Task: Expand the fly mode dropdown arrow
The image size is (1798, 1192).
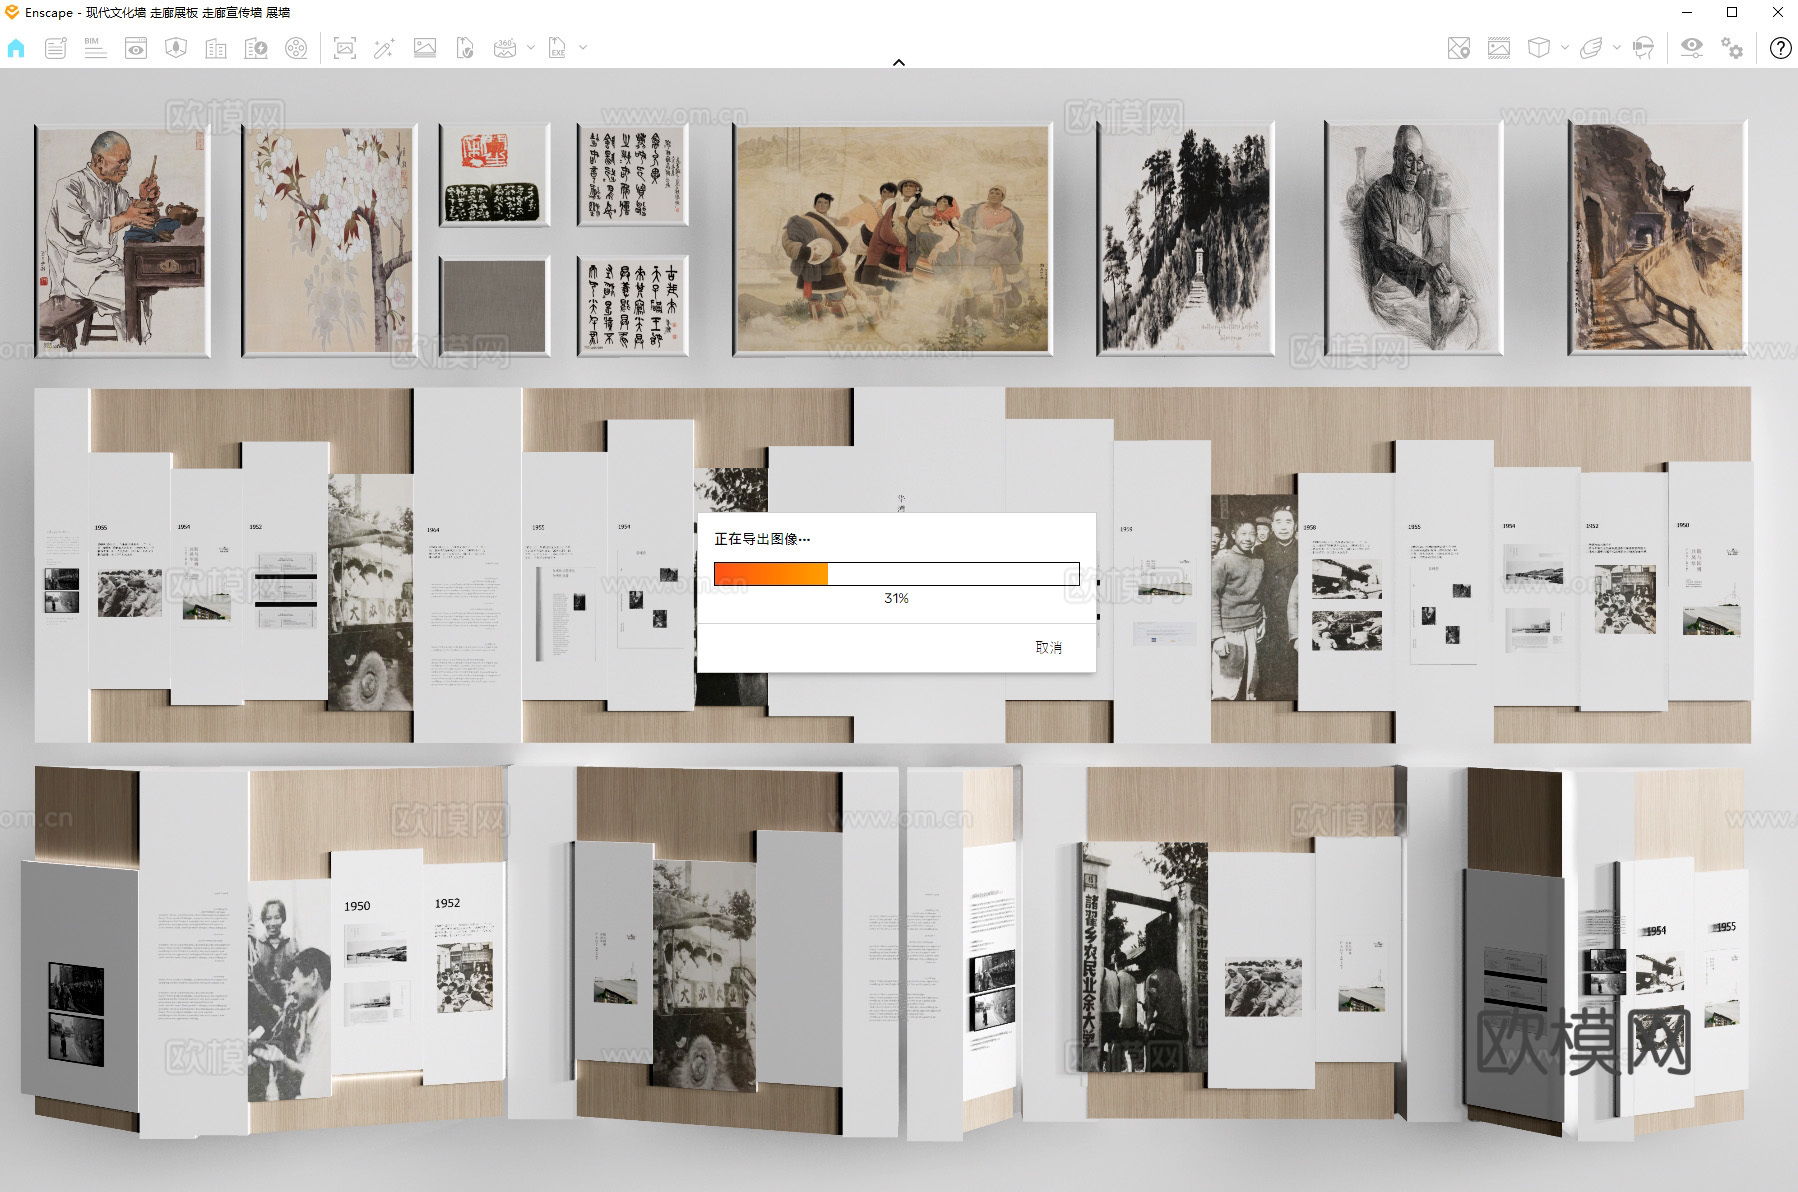Action: tap(1617, 48)
